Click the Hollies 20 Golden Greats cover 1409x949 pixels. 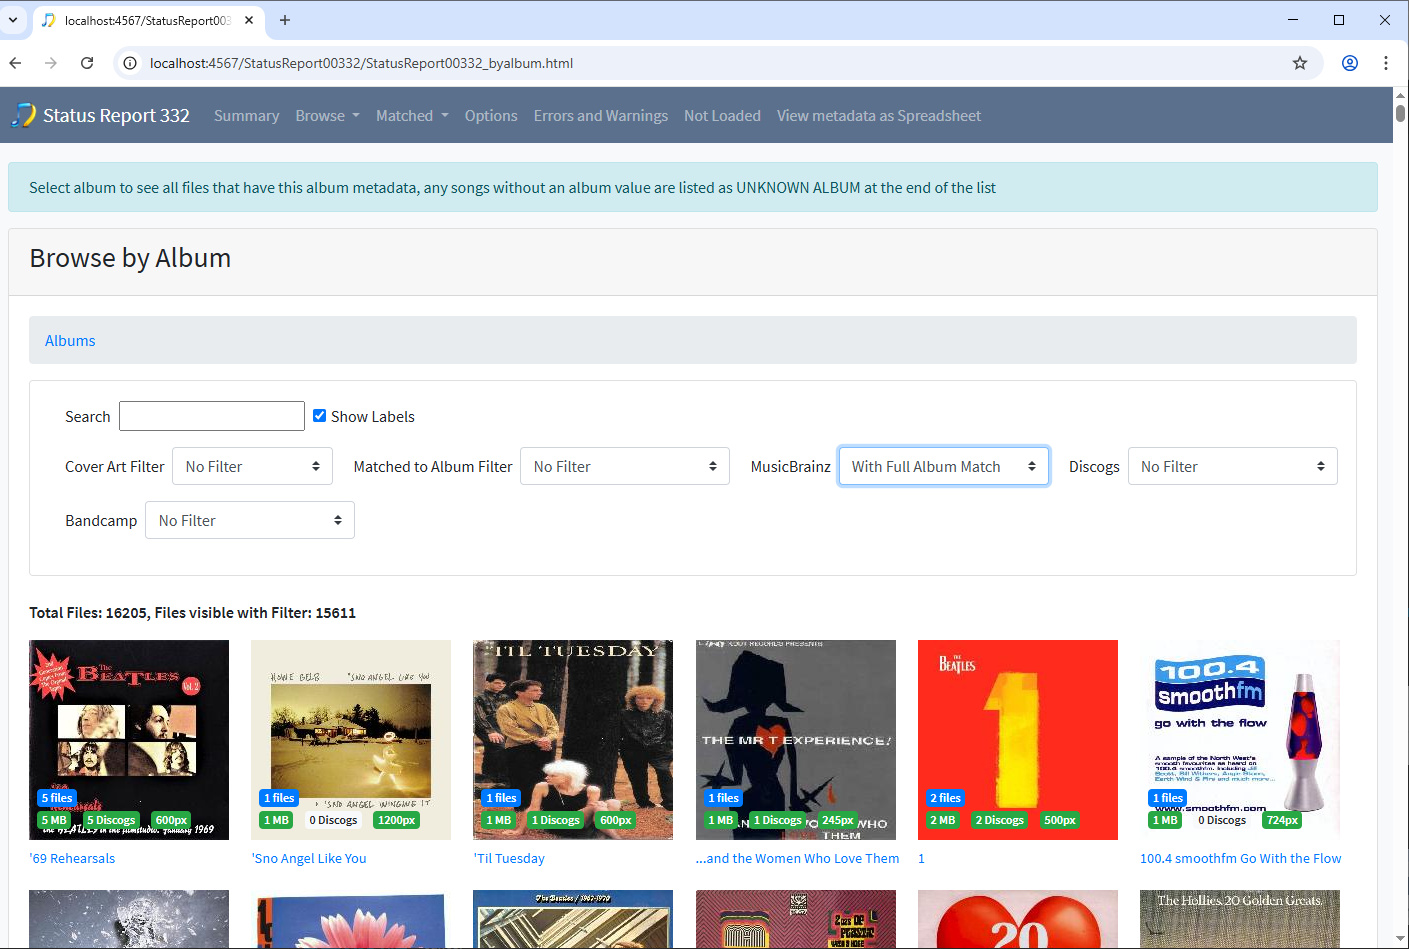[1240, 919]
